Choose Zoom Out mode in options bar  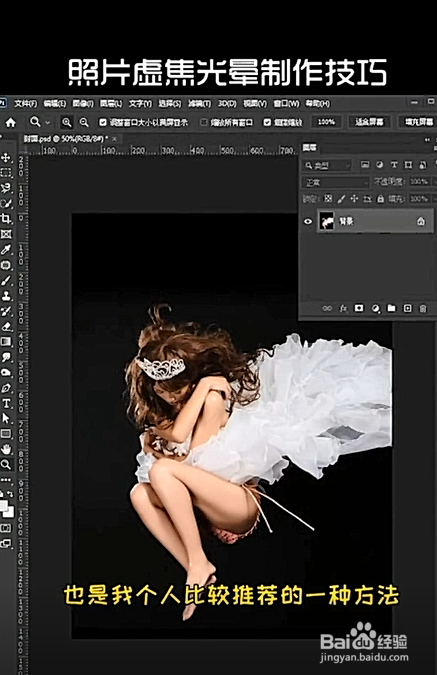click(84, 123)
